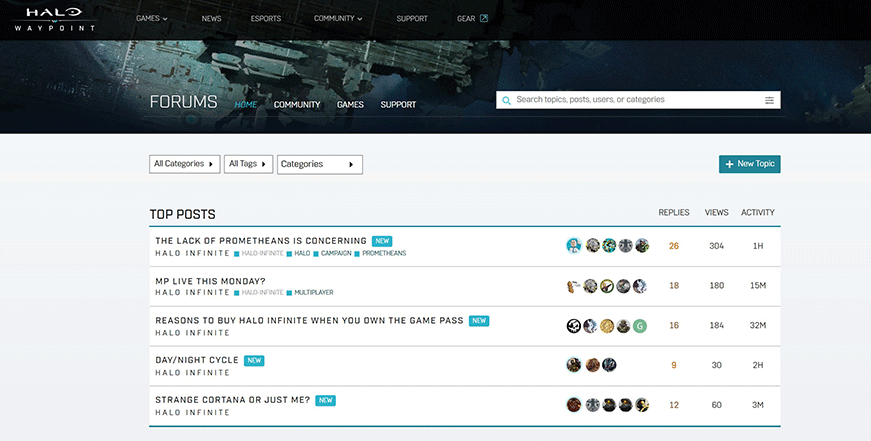Click the Halo Waypoint logo
The image size is (871, 441).
tap(54, 20)
